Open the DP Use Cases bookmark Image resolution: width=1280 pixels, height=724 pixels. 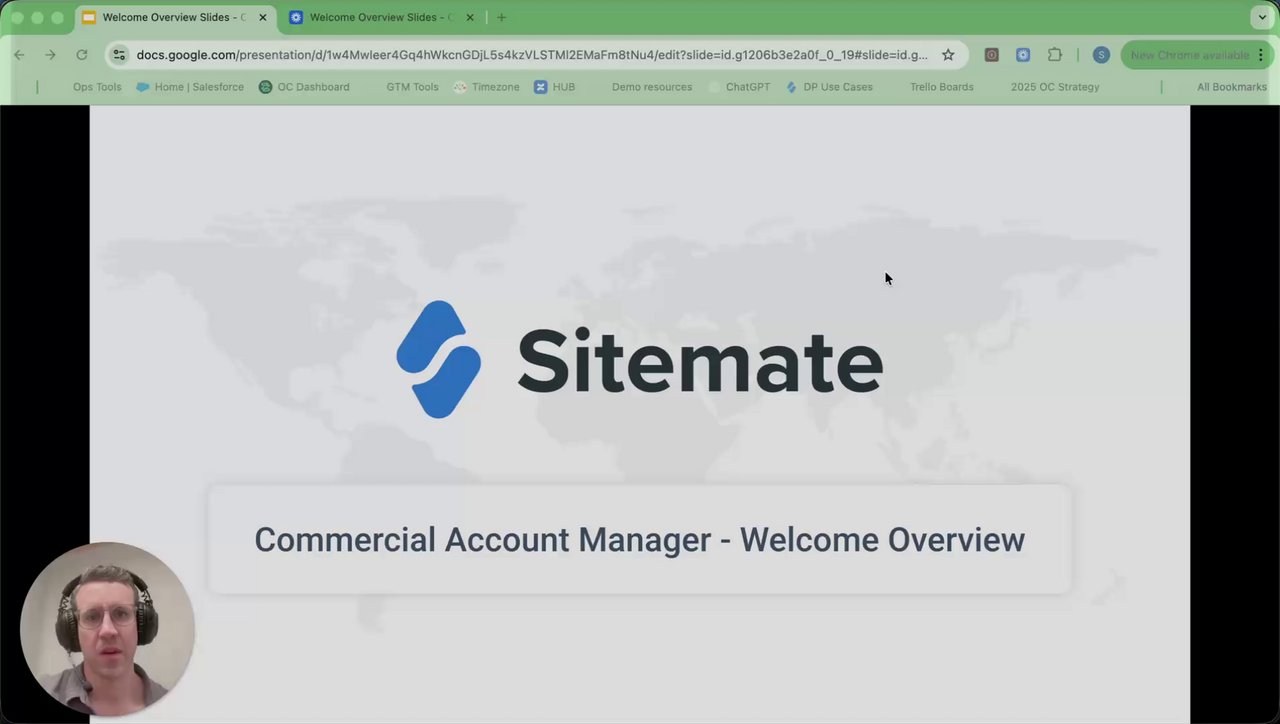[x=829, y=87]
